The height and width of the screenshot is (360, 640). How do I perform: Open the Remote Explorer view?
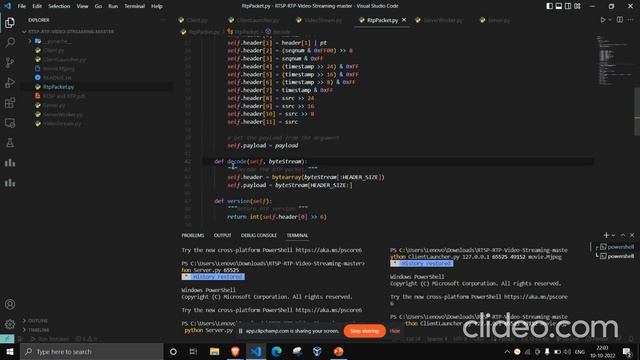click(x=10, y=122)
